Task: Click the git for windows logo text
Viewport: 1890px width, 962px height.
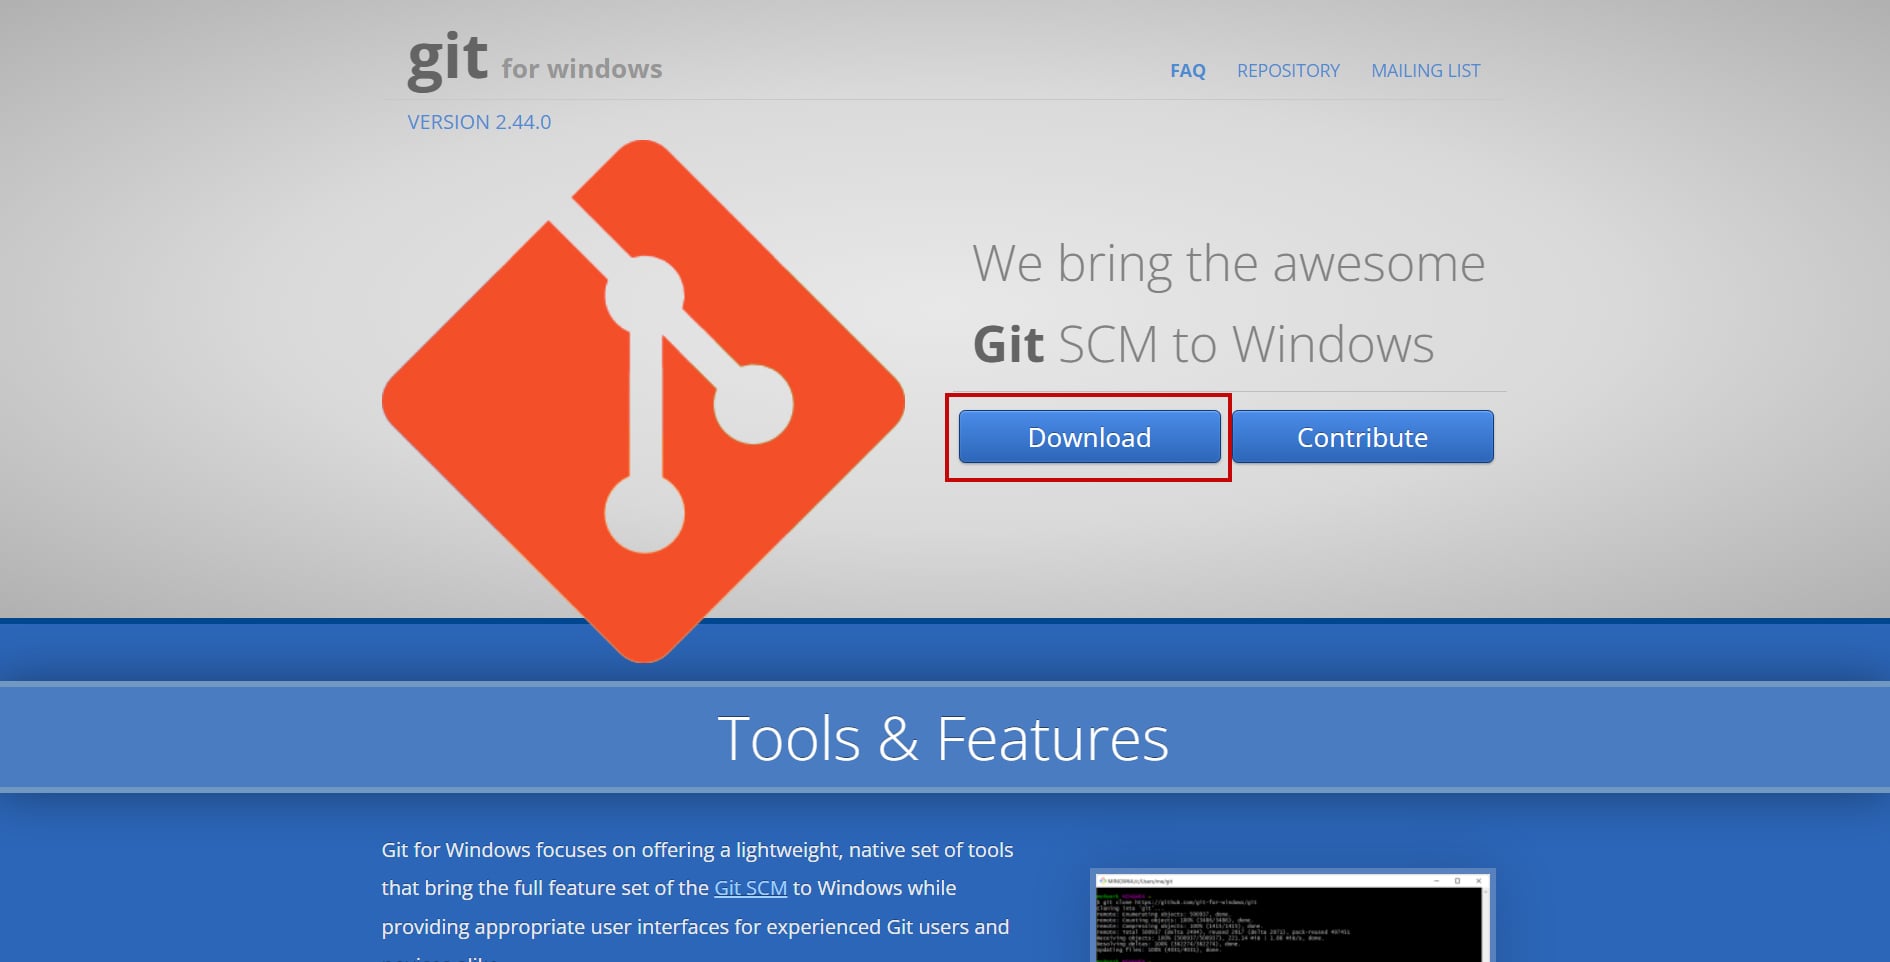Action: 534,62
